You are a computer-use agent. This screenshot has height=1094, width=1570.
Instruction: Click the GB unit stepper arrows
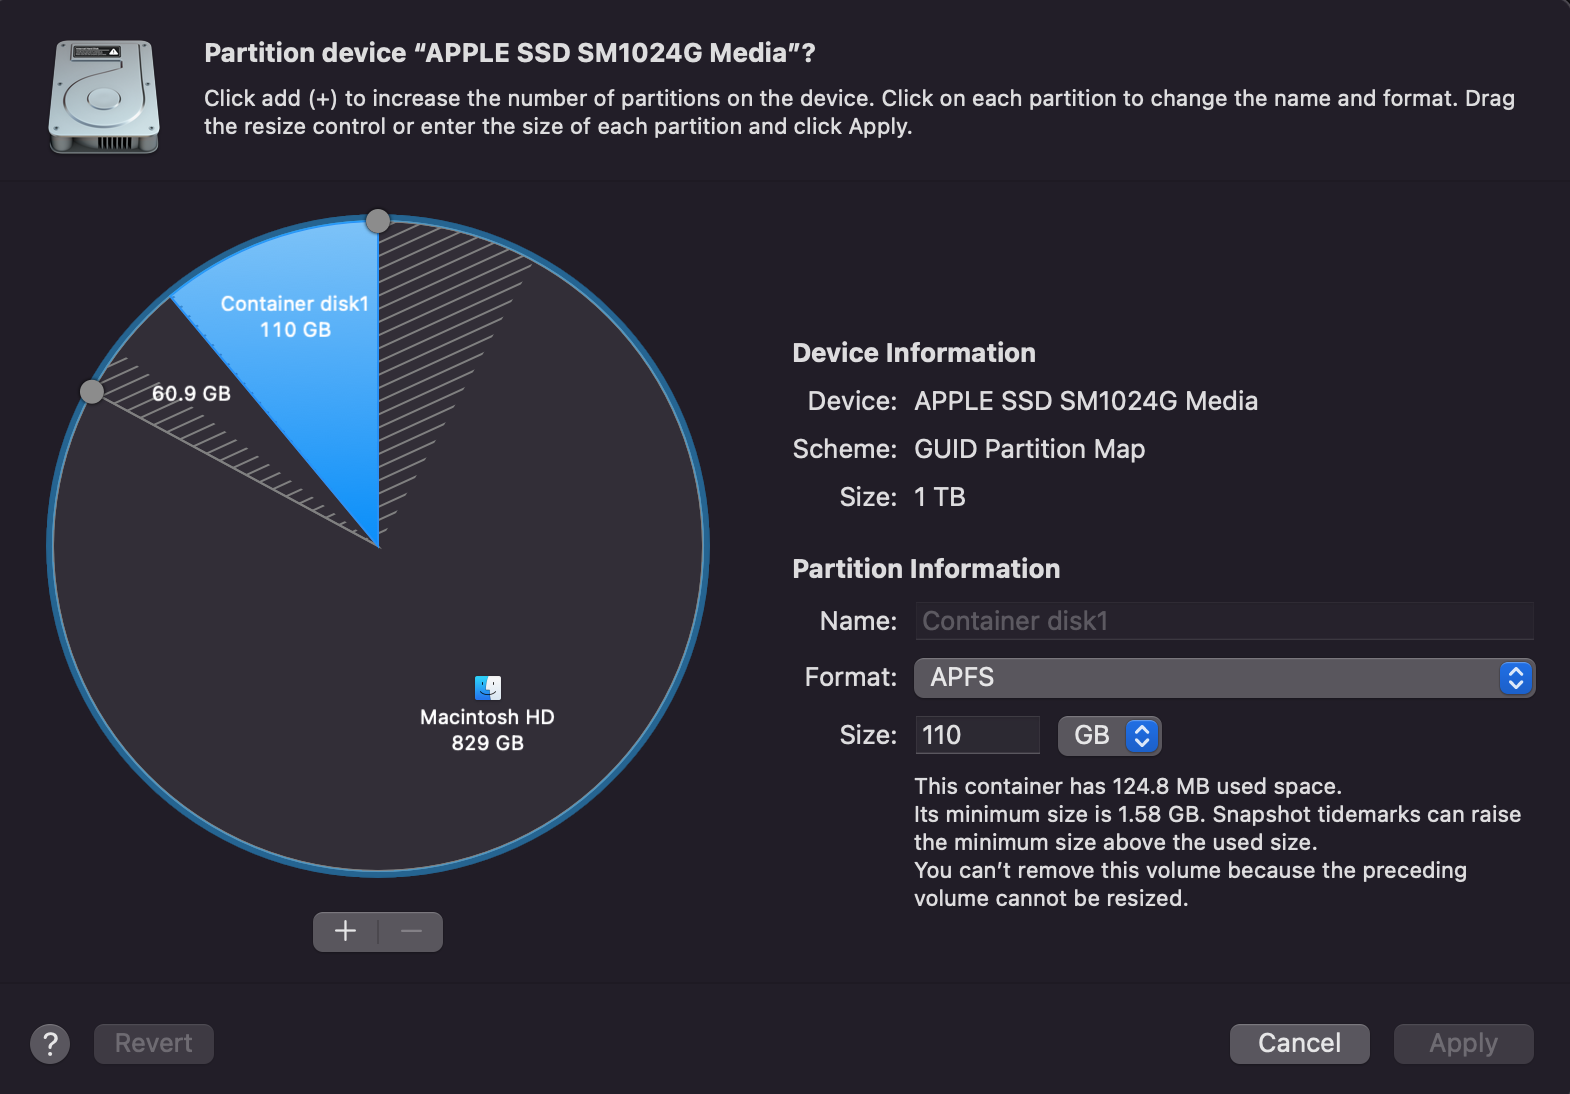1142,736
